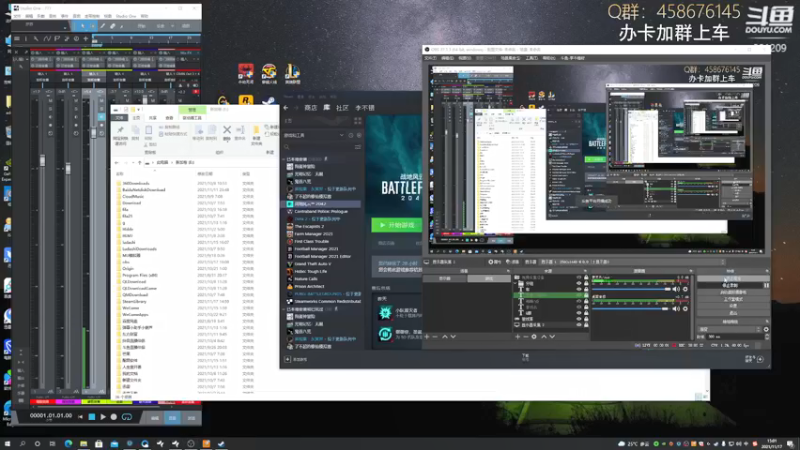
Task: Select the Origin folder in Explorer
Action: (x=127, y=268)
